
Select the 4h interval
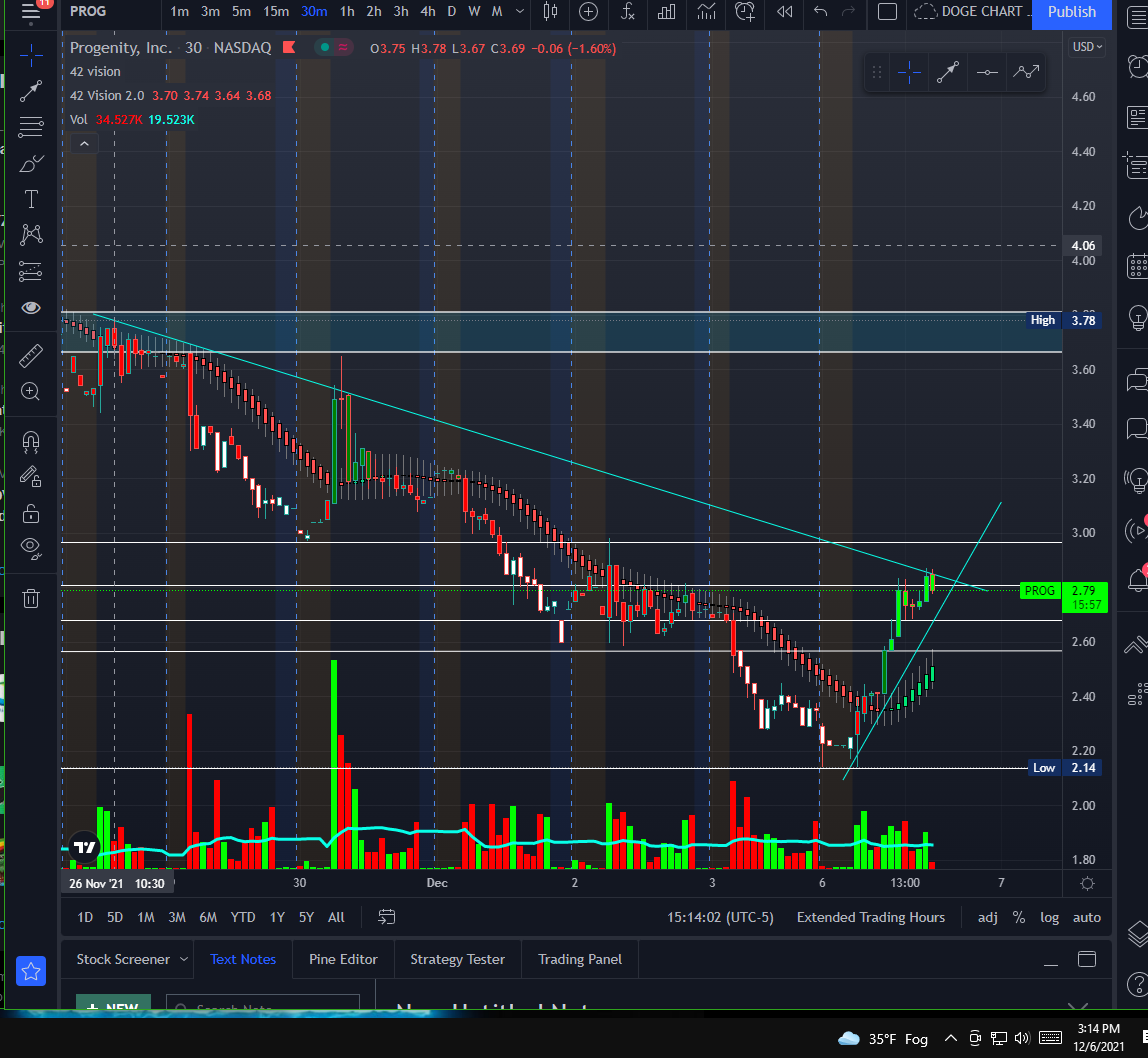[428, 12]
